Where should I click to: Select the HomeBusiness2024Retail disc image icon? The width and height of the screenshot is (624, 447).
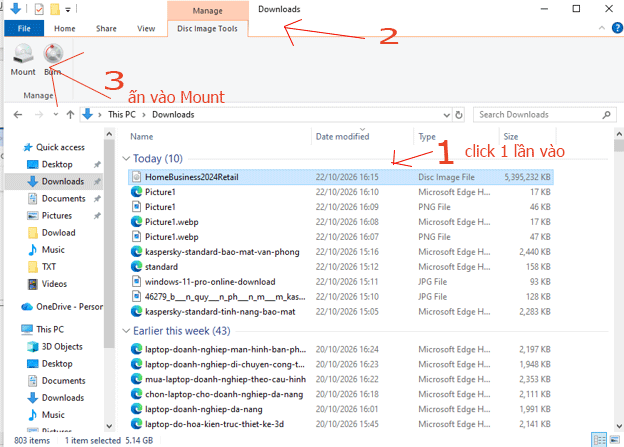[x=136, y=177]
